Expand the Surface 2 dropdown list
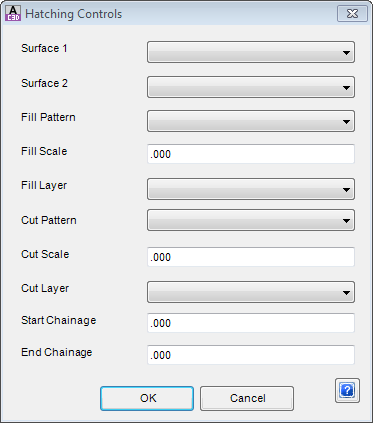The image size is (373, 423). (251, 87)
